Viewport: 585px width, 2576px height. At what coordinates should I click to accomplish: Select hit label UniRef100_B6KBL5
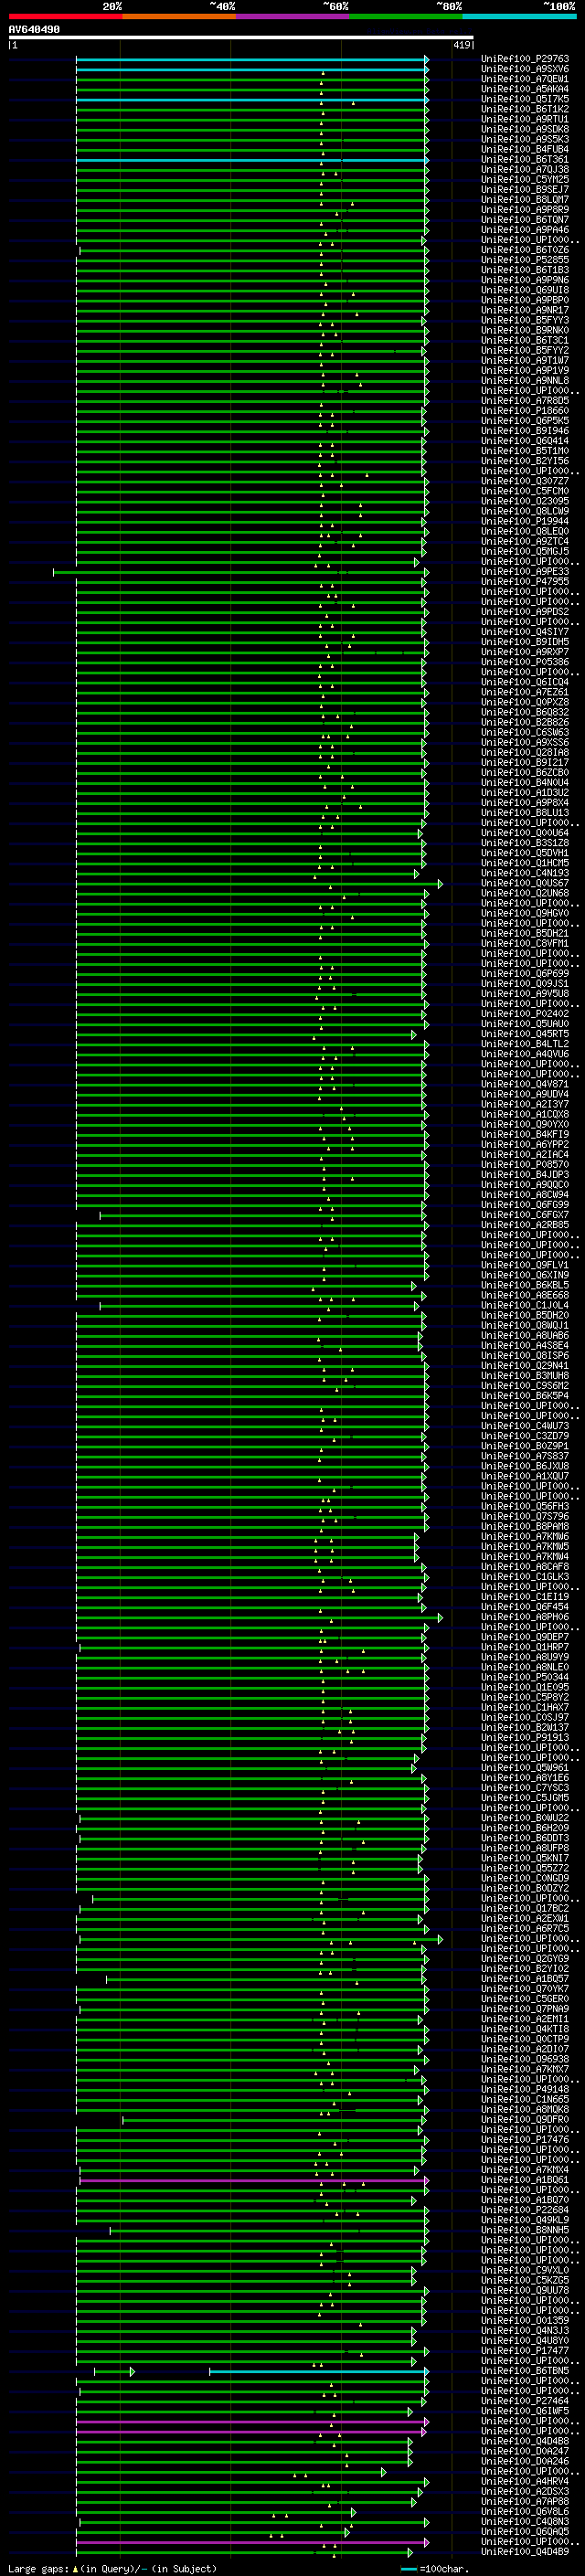coord(525,1285)
